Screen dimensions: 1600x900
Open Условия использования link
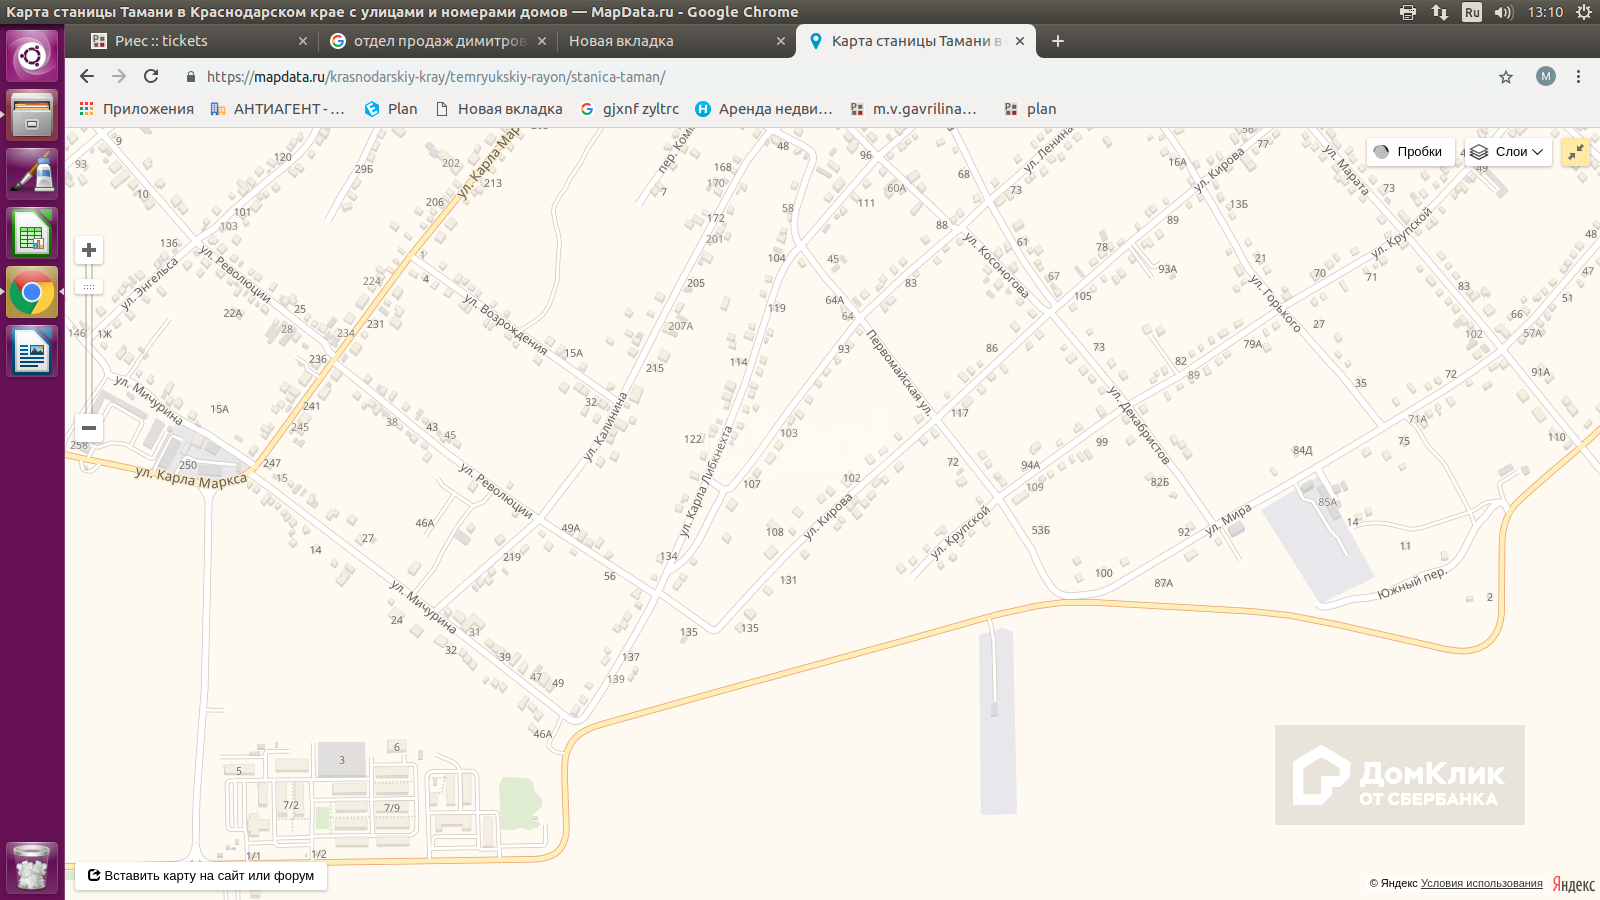coord(1481,883)
